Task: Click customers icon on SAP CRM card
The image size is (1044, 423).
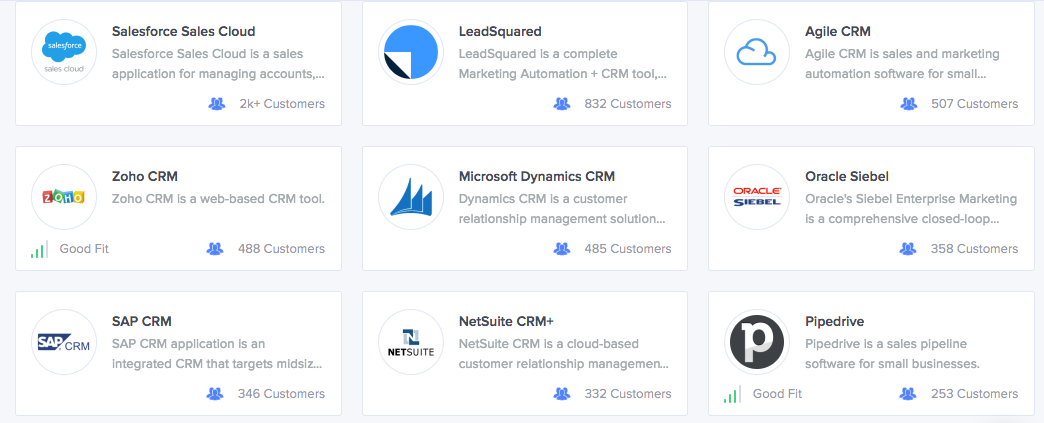Action: 215,394
